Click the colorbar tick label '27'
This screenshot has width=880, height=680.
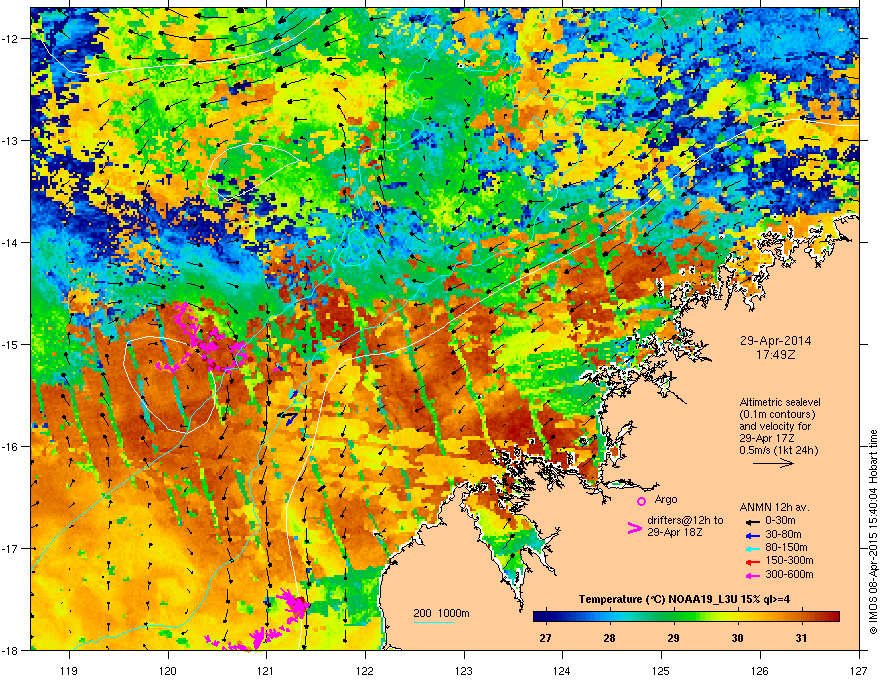[545, 638]
